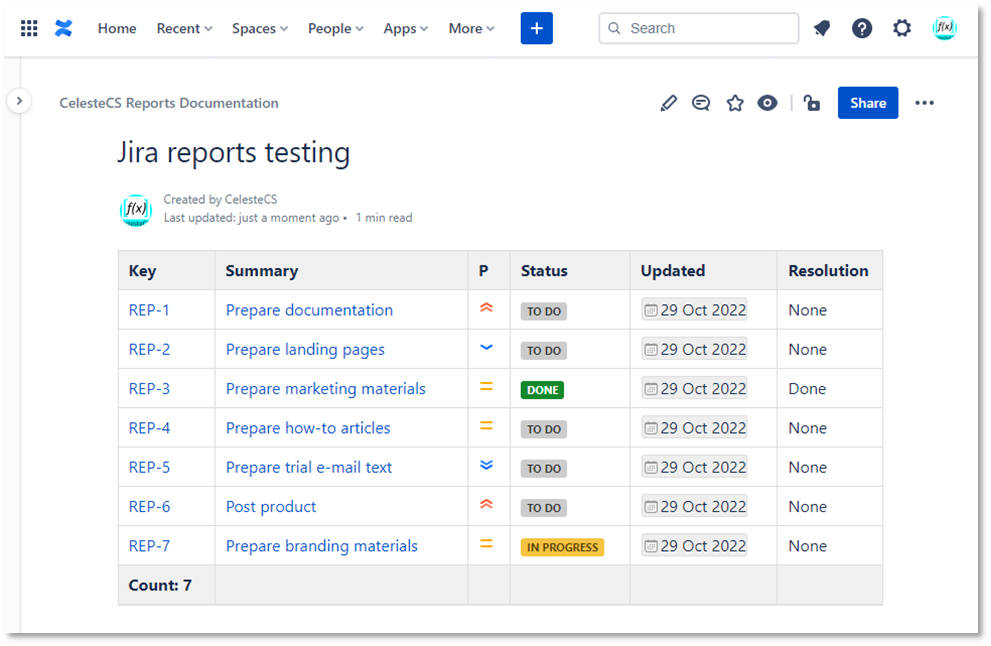Open the help question mark icon
Viewport: 991px width, 646px height.
(x=861, y=28)
